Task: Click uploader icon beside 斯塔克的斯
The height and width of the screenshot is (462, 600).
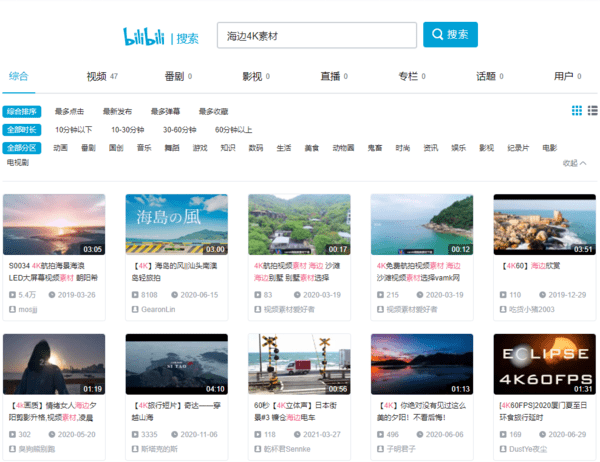Action: [x=135, y=449]
